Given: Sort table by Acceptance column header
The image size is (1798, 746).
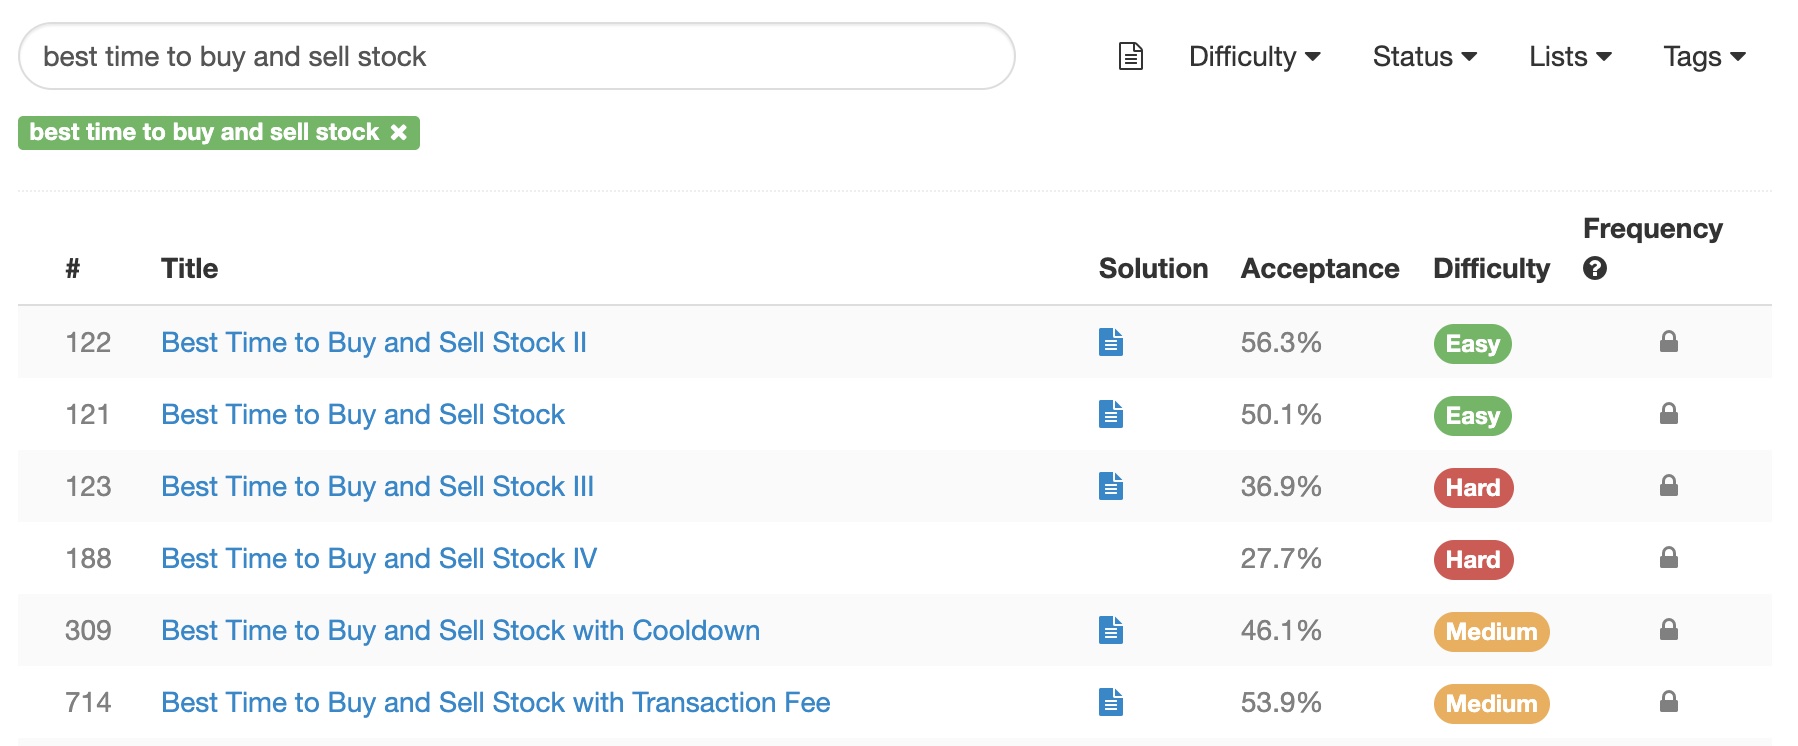Looking at the screenshot, I should pos(1319,268).
